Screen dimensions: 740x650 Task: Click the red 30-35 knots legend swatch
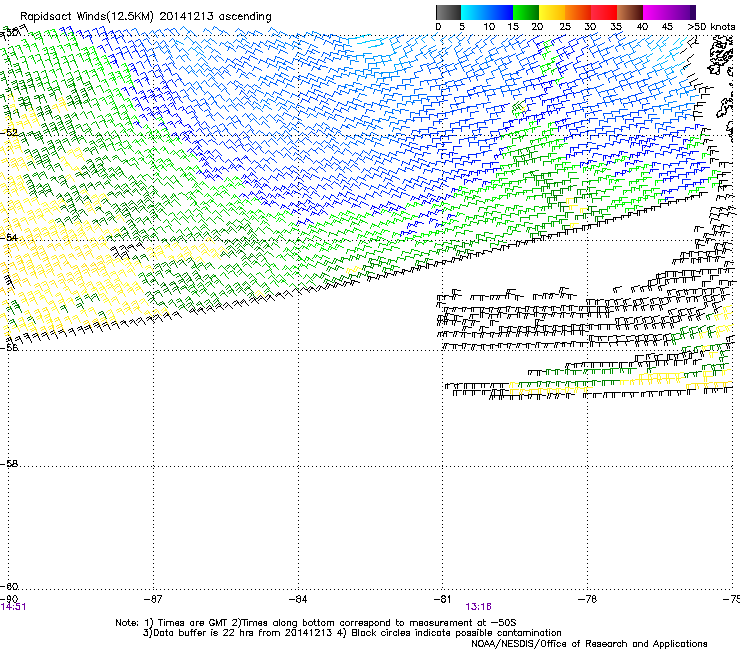[604, 12]
